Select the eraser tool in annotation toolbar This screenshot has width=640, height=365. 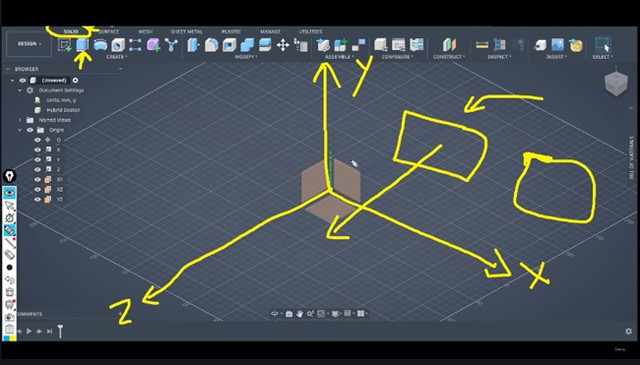coord(9,255)
